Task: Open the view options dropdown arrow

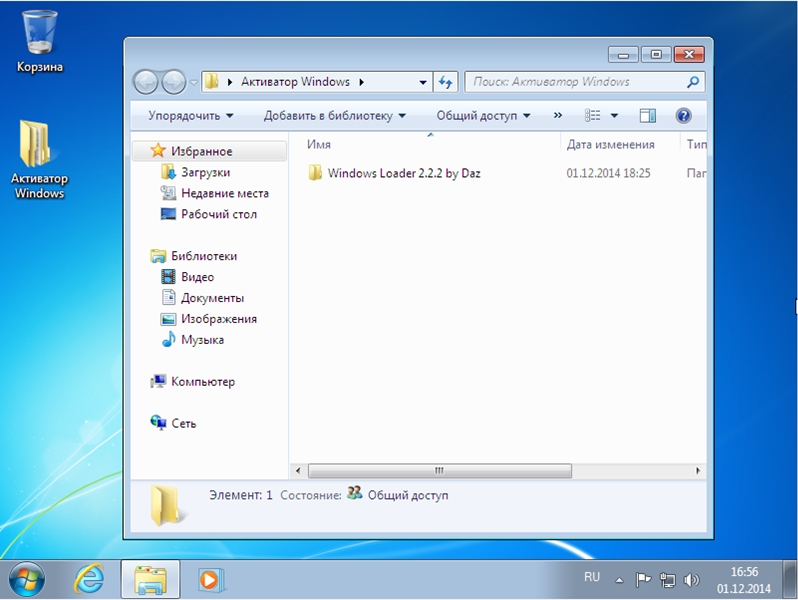Action: pos(614,116)
